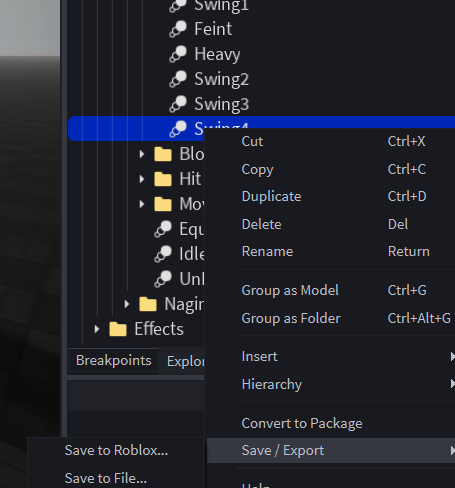The width and height of the screenshot is (455, 488).
Task: Click the Swing3 animation icon
Action: [178, 104]
